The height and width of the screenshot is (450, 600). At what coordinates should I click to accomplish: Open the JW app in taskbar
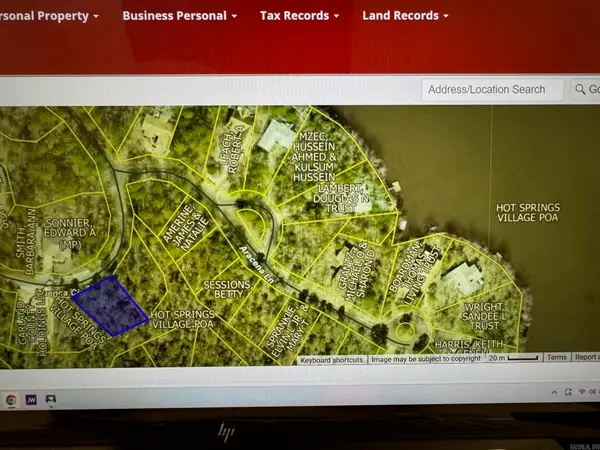click(31, 399)
